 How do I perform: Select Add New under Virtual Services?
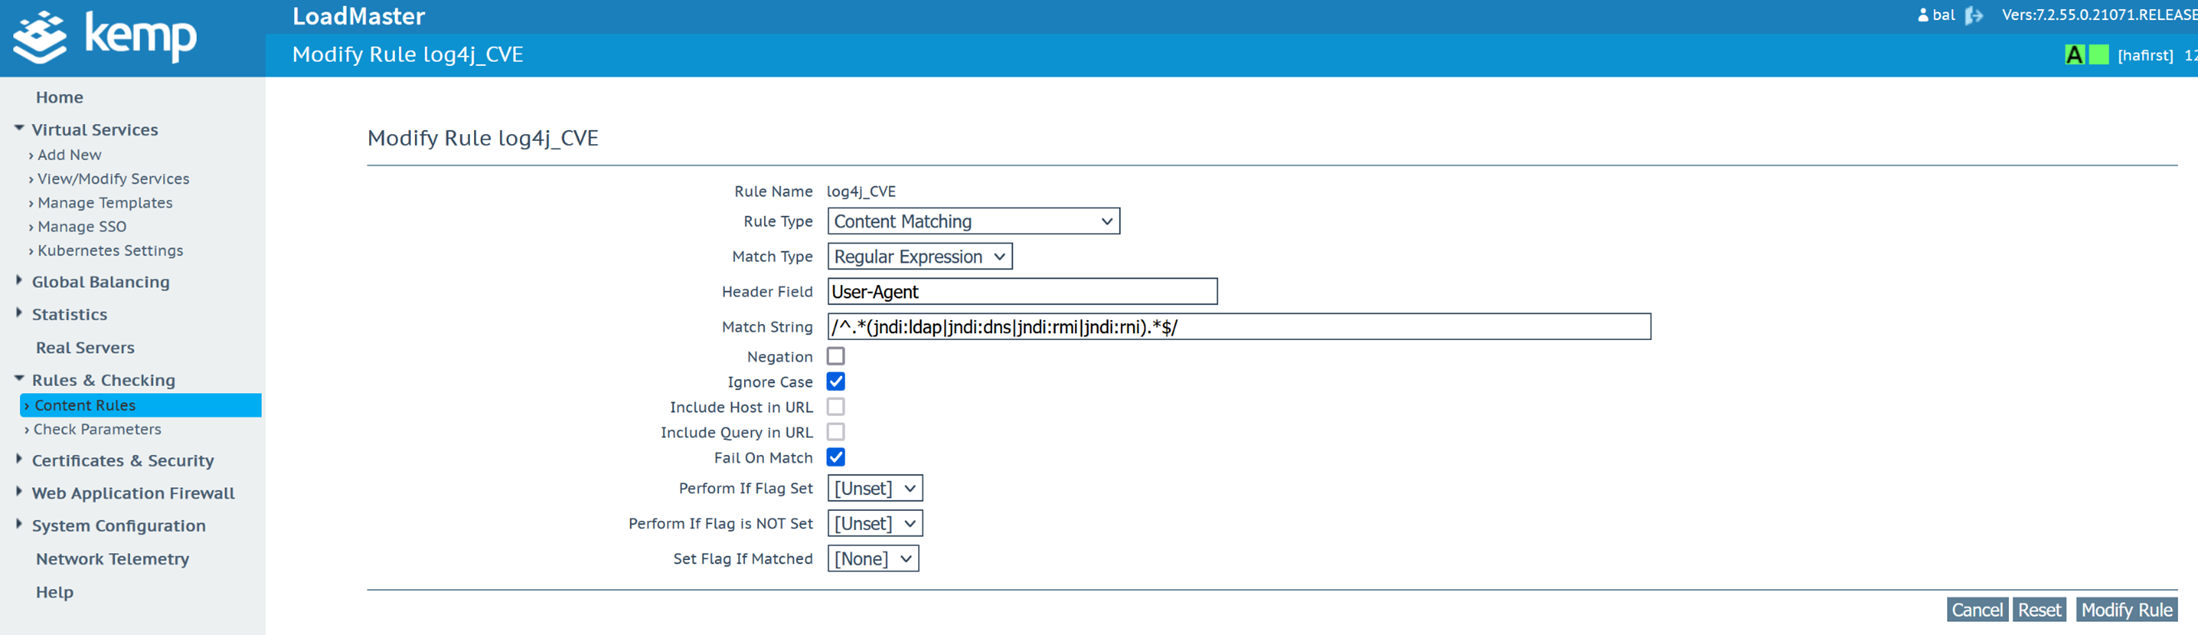point(69,155)
